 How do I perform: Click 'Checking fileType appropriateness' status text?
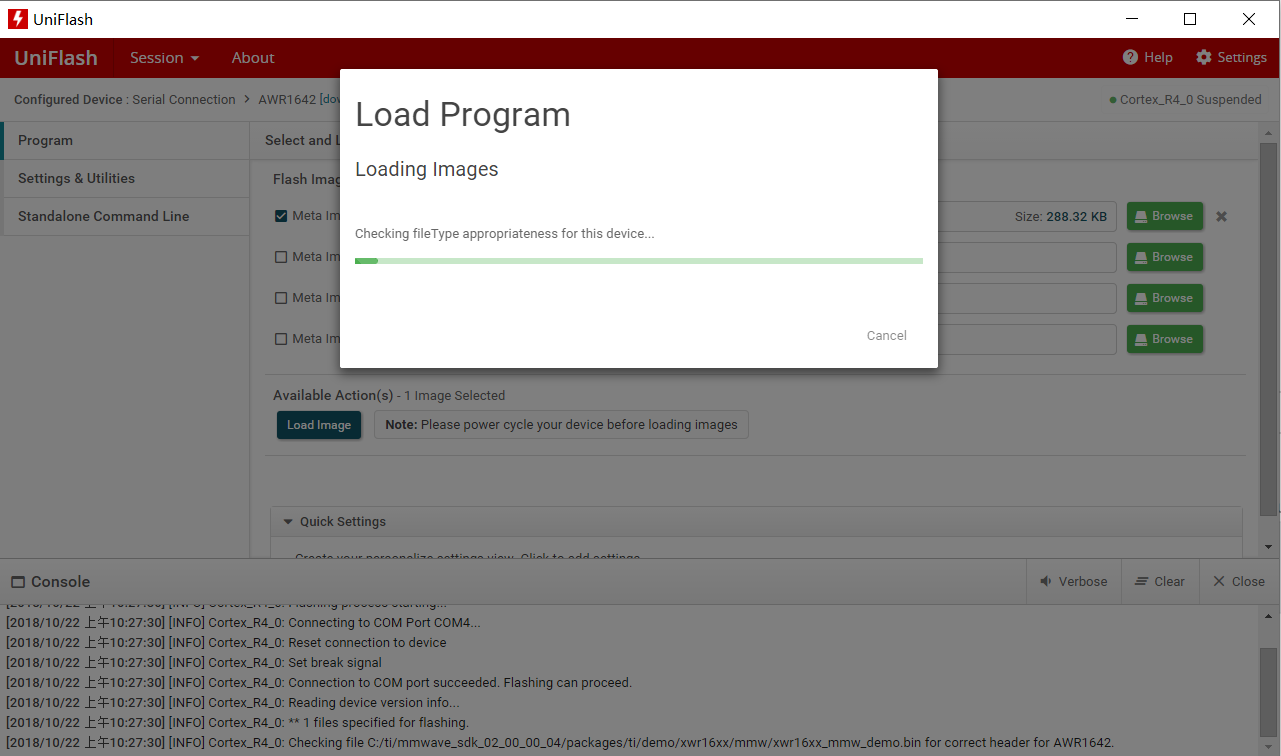pos(505,234)
